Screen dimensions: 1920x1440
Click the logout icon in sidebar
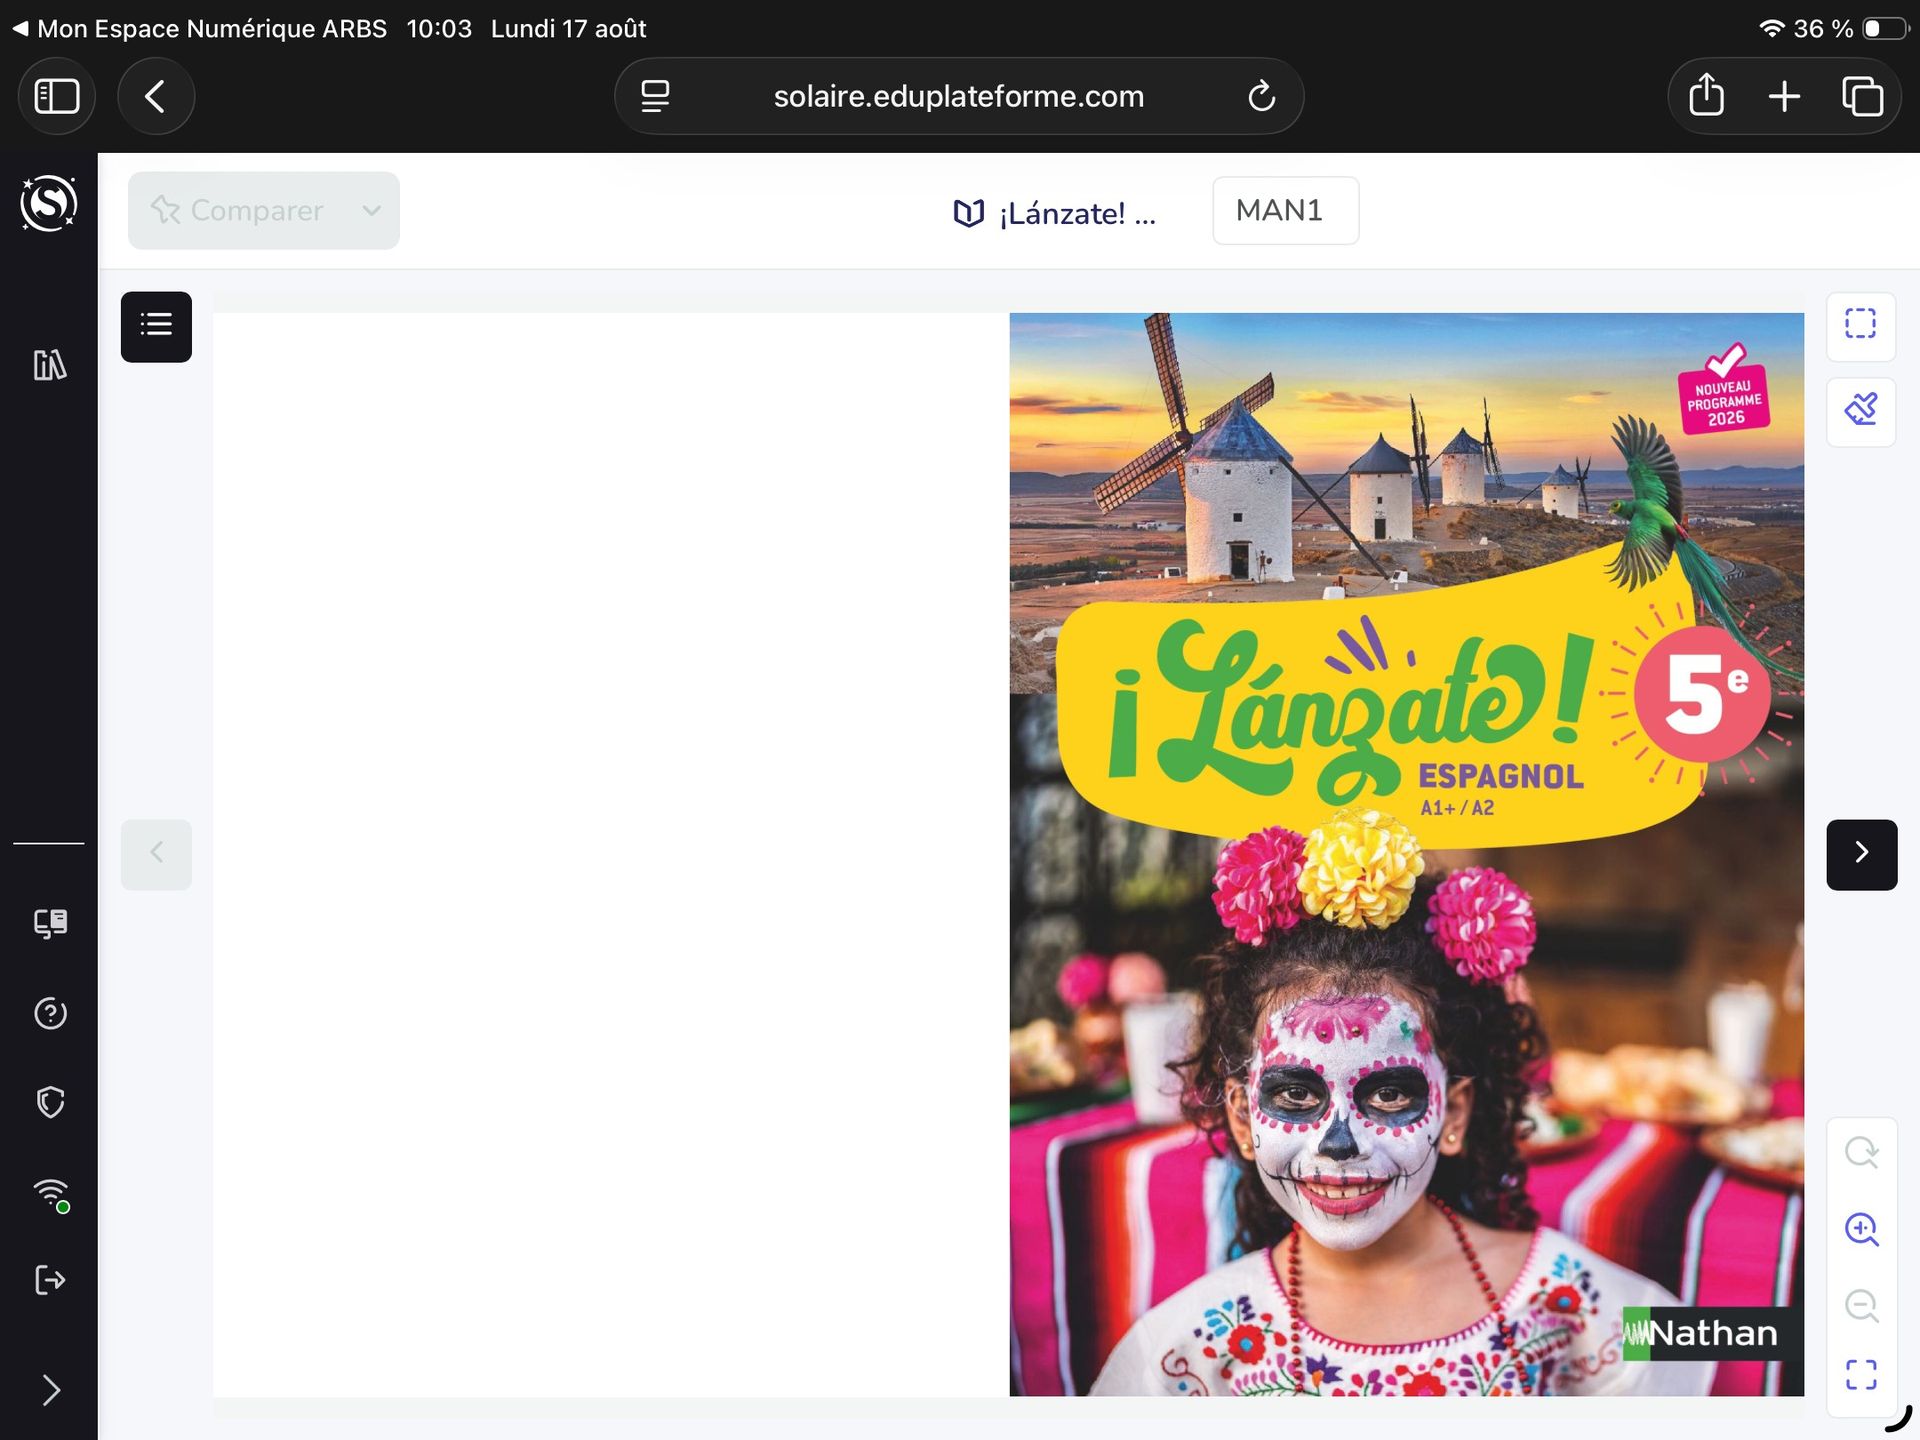[50, 1280]
